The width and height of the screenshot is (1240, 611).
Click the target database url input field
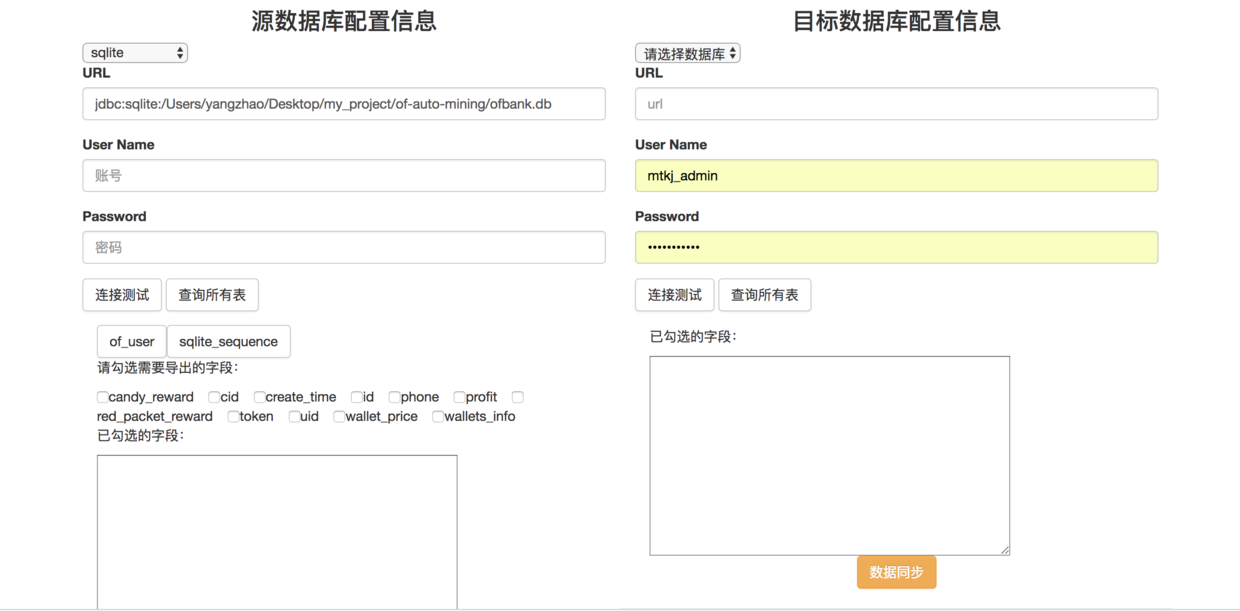(x=897, y=104)
